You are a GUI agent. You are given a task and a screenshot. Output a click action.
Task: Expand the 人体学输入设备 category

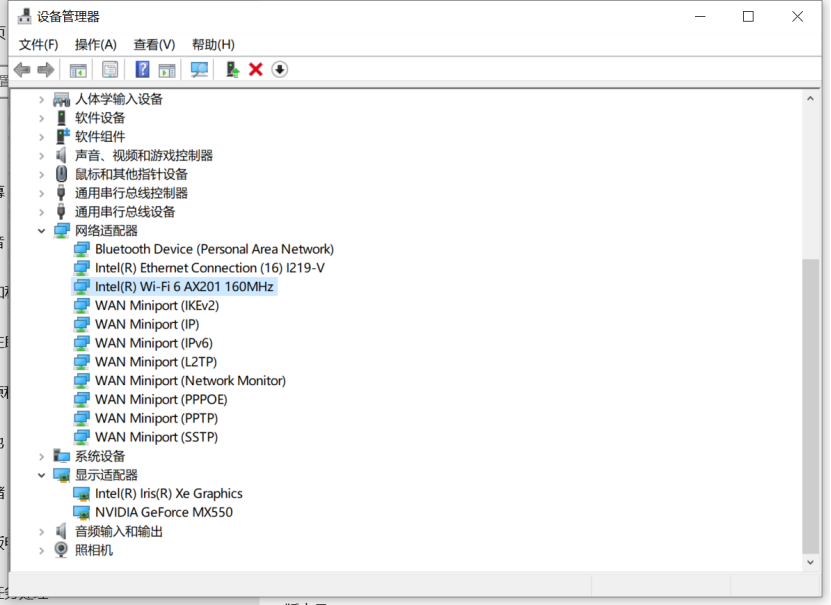point(41,99)
